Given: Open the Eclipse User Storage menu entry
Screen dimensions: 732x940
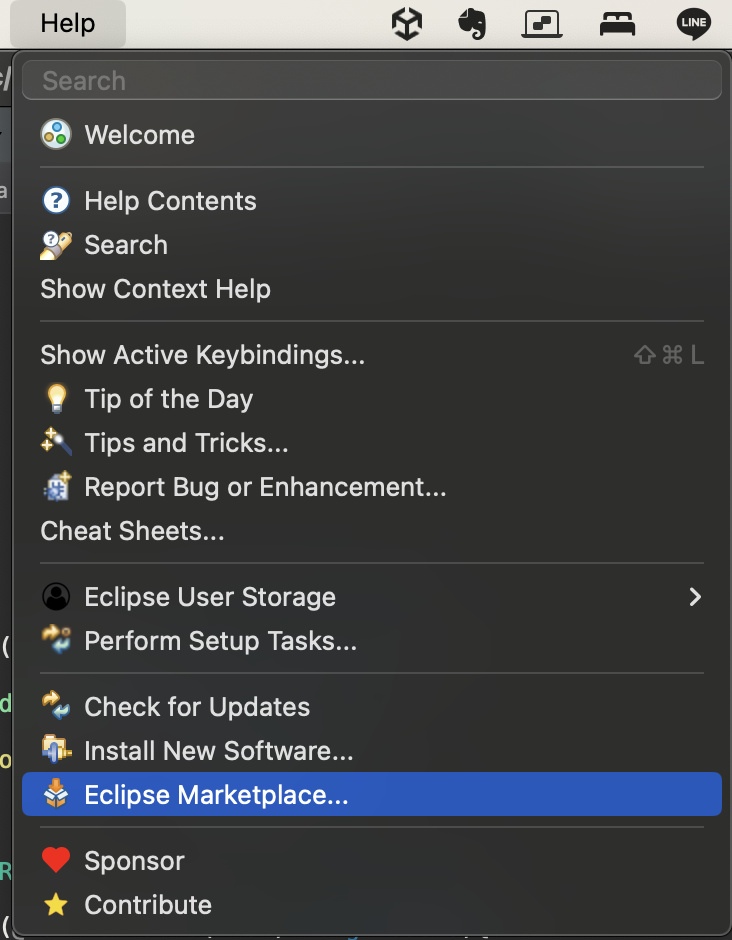Looking at the screenshot, I should tap(210, 597).
